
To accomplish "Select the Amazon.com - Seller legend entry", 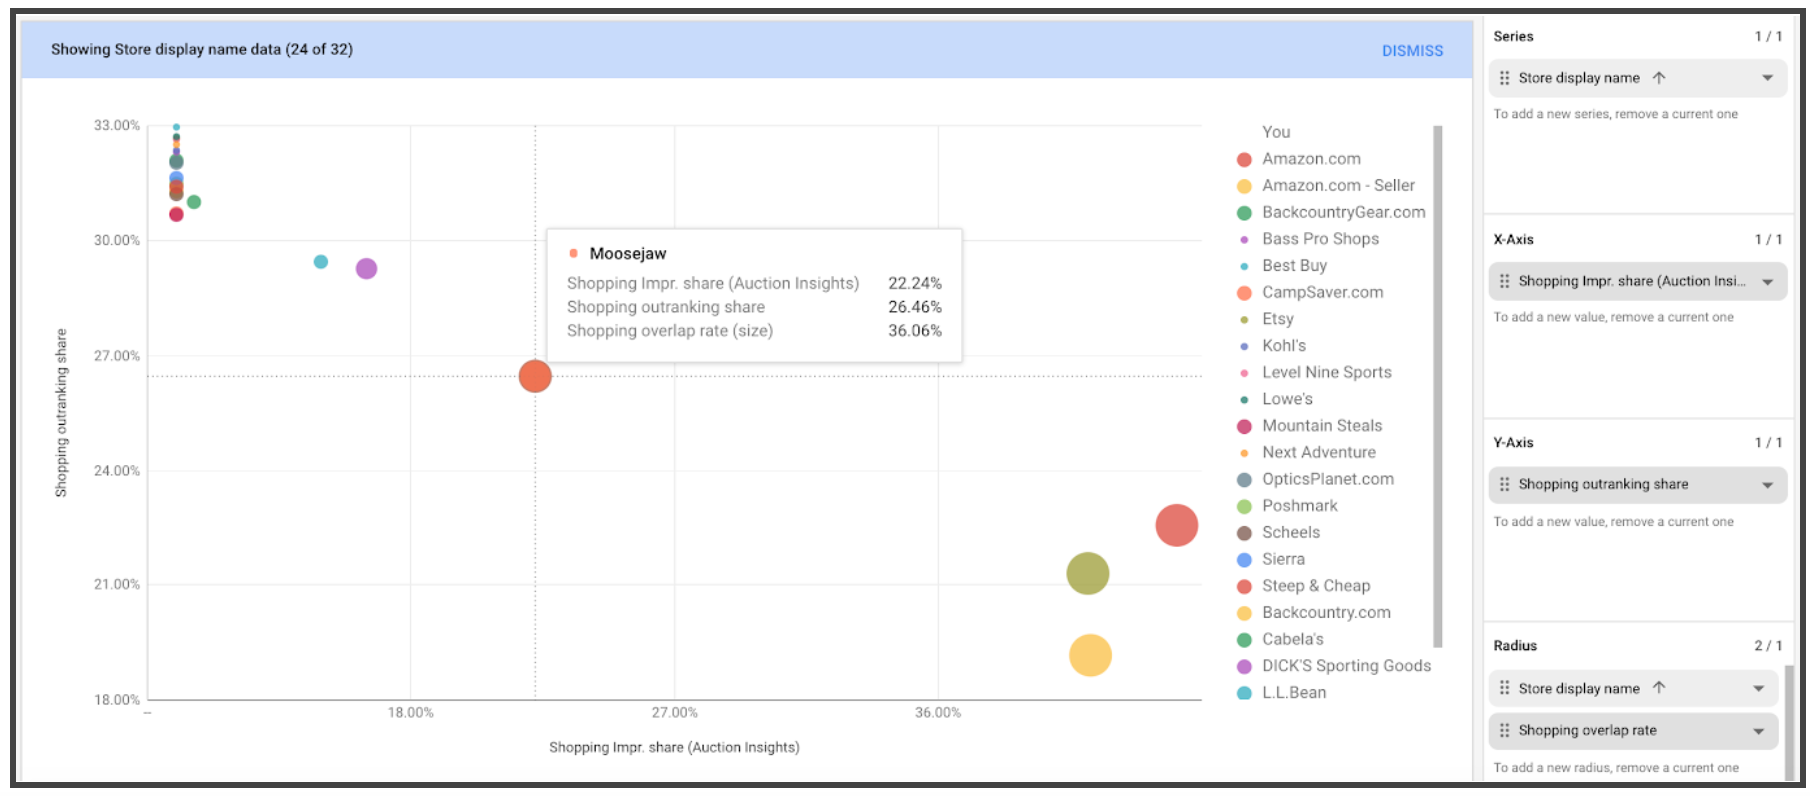I will (x=1326, y=186).
